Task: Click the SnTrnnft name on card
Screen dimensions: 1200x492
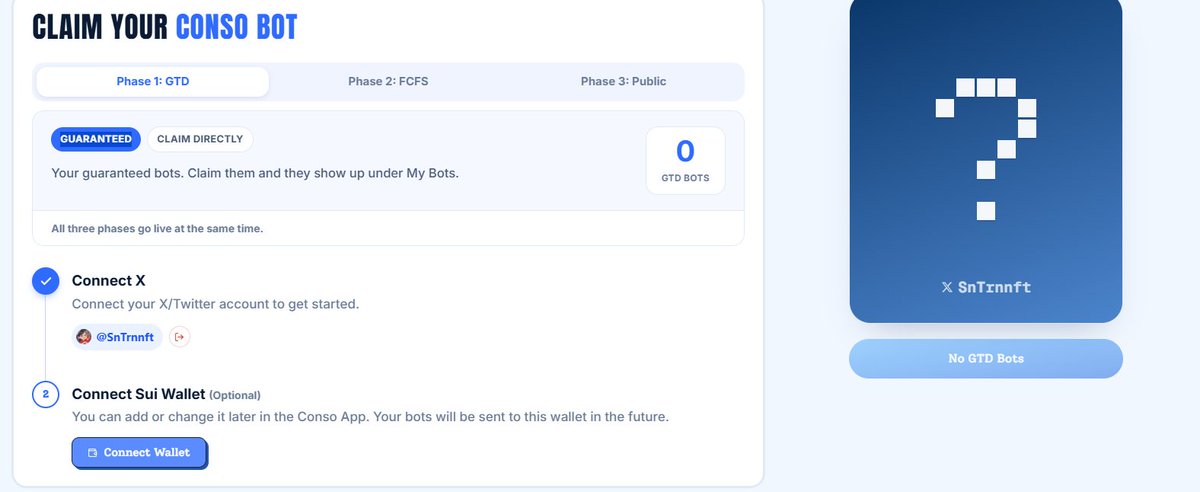Action: click(994, 287)
